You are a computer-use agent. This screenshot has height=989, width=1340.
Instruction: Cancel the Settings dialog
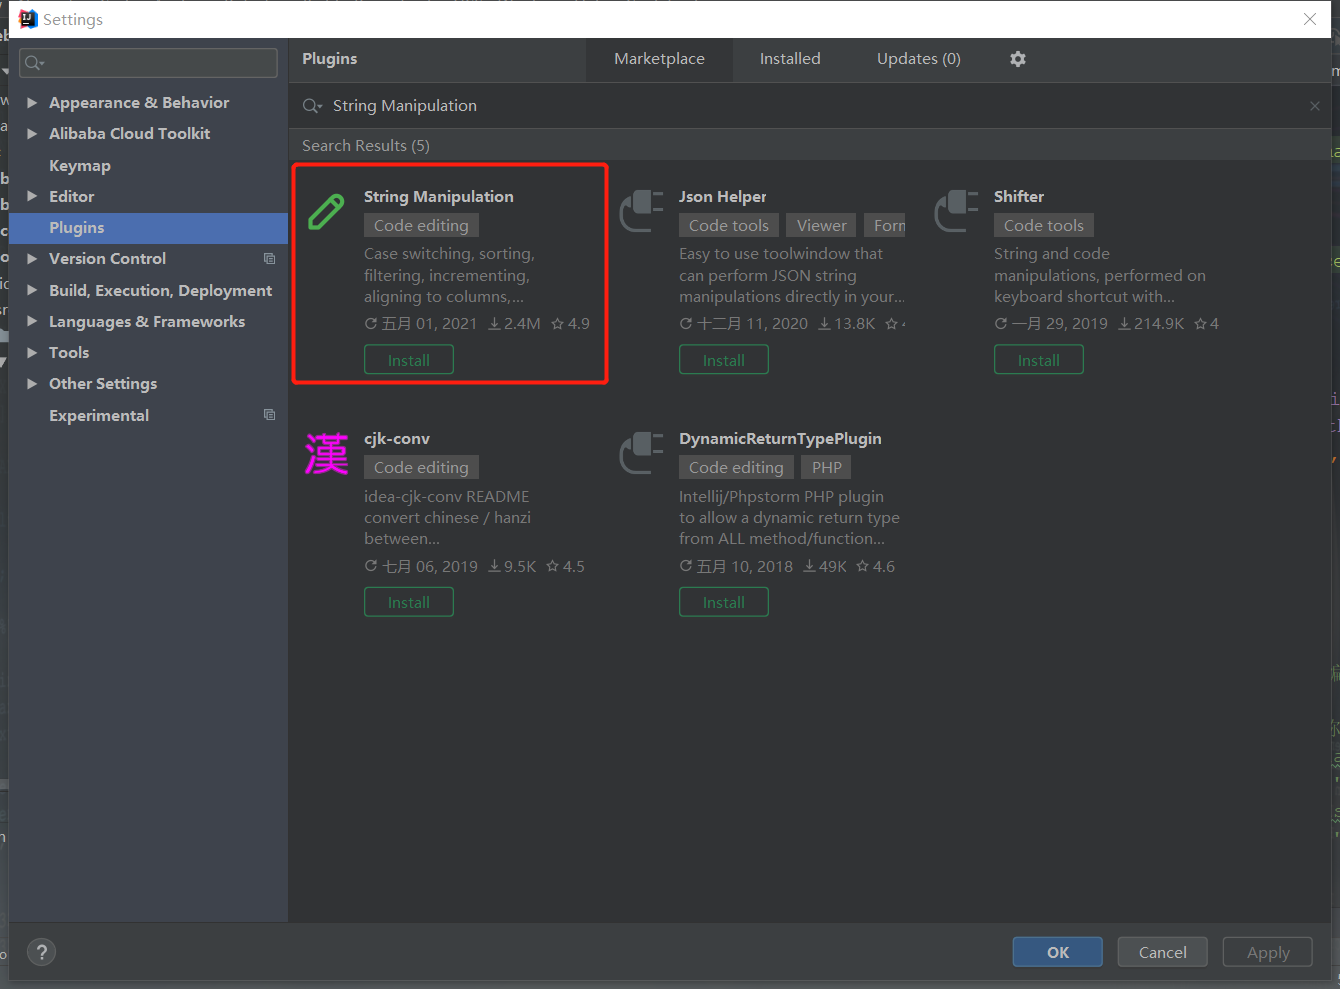1163,952
